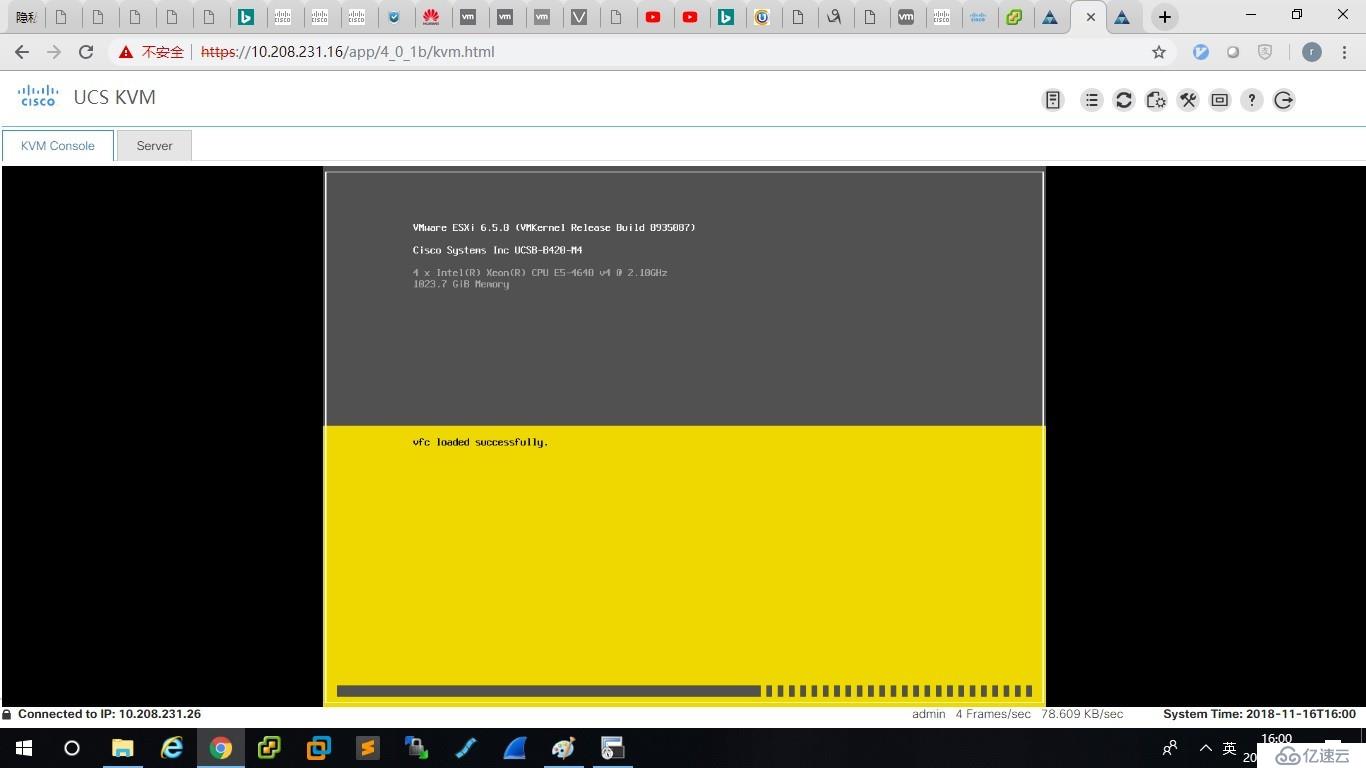Go forward in the browser
The height and width of the screenshot is (768, 1366).
(54, 52)
